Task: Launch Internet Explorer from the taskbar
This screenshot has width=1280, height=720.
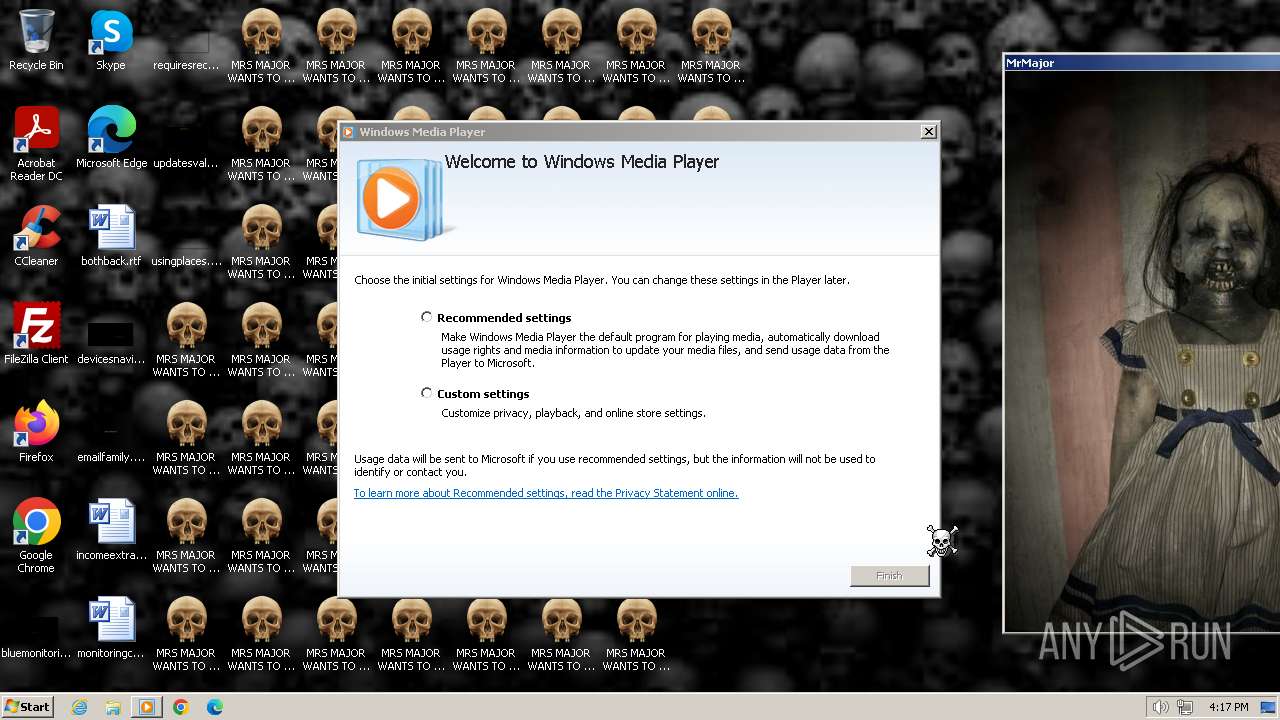Action: click(80, 707)
